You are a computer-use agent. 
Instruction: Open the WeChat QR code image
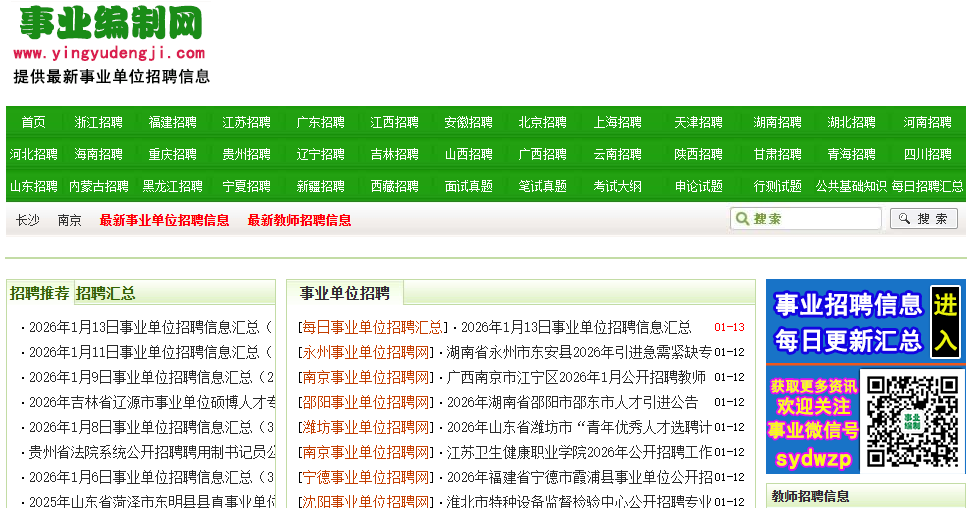pos(912,421)
